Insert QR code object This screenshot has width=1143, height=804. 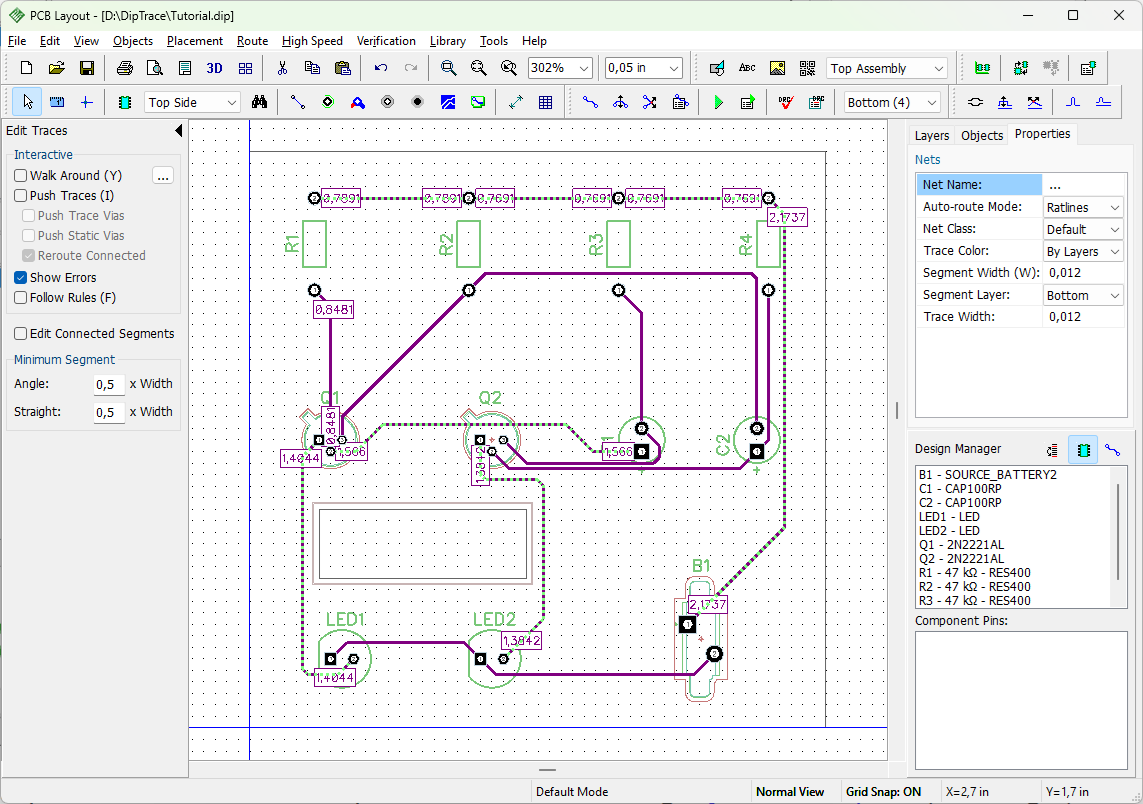(x=807, y=68)
